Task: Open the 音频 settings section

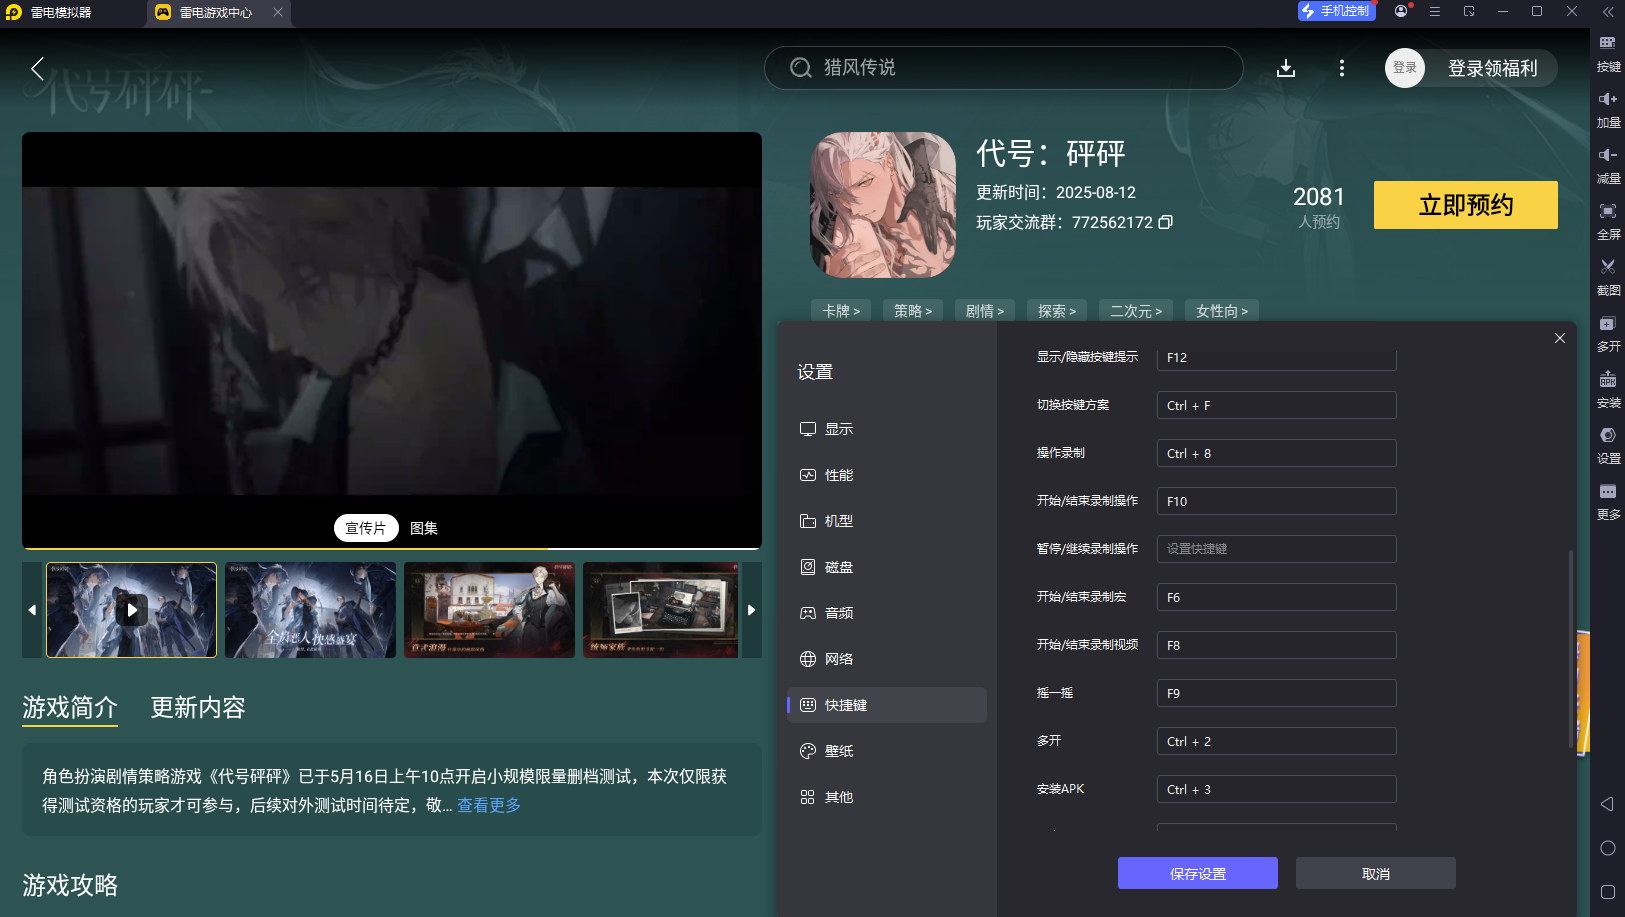Action: [x=887, y=613]
